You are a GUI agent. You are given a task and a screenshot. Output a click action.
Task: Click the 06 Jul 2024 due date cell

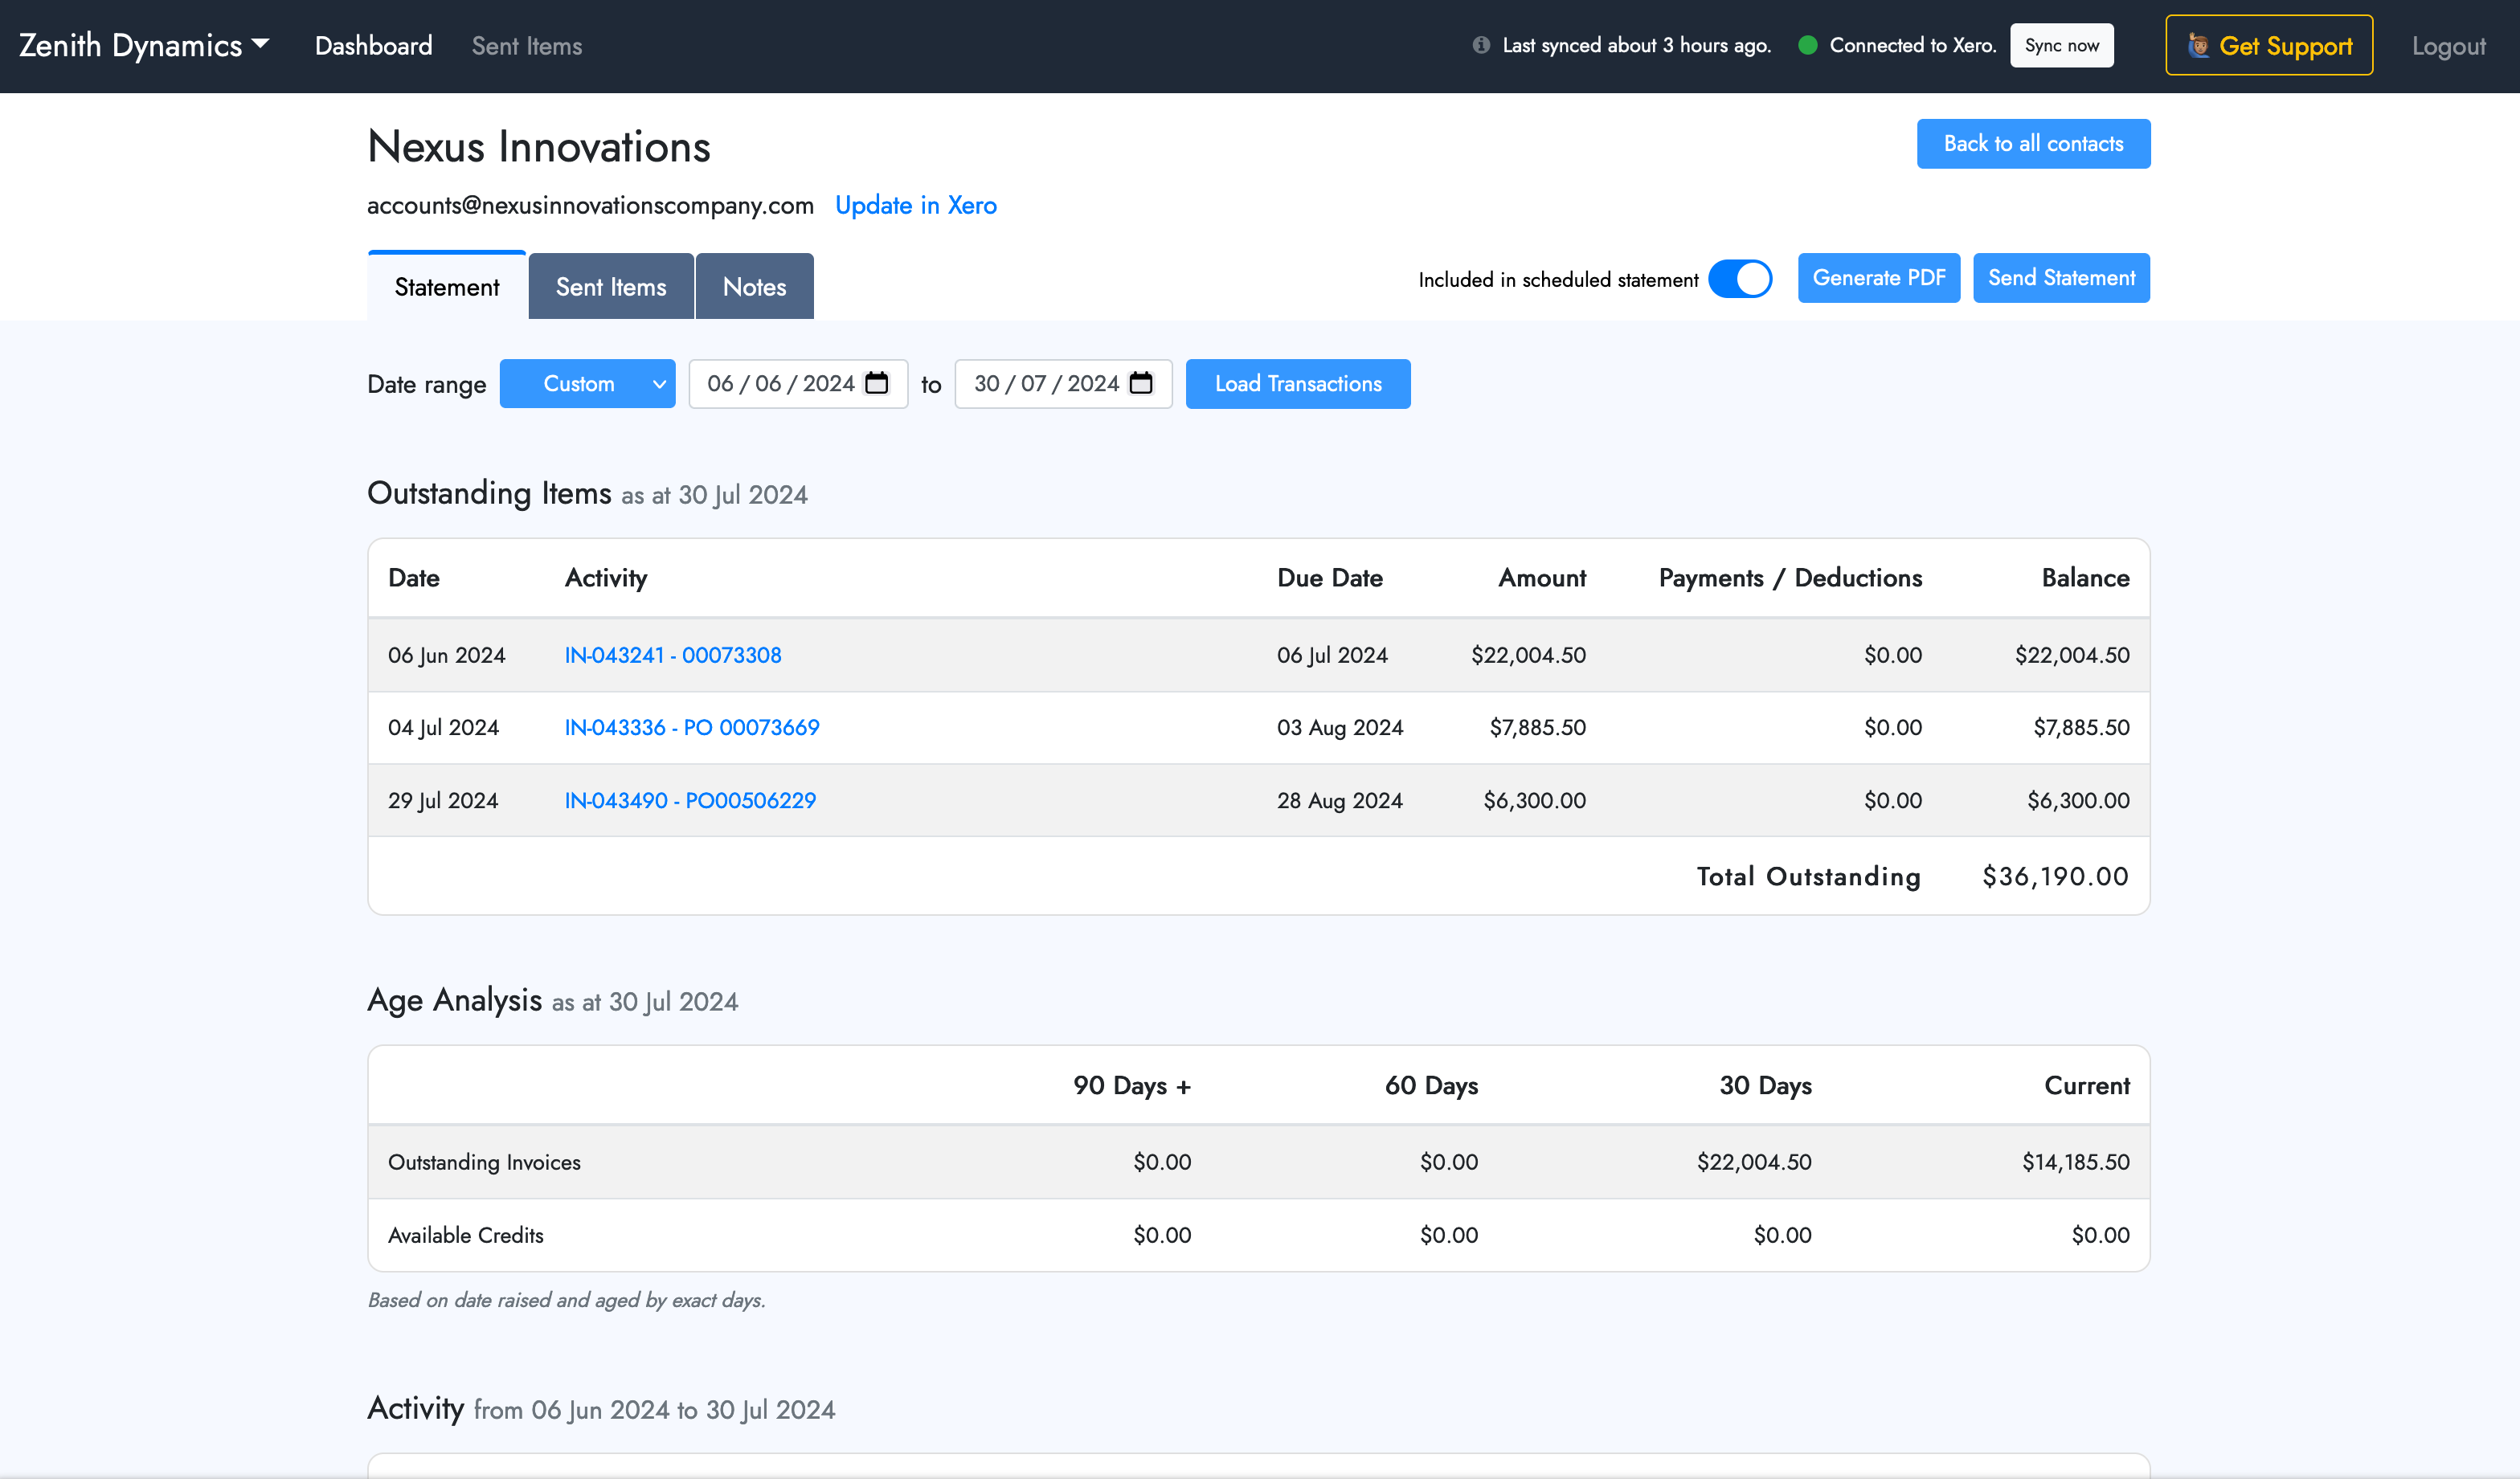tap(1332, 655)
